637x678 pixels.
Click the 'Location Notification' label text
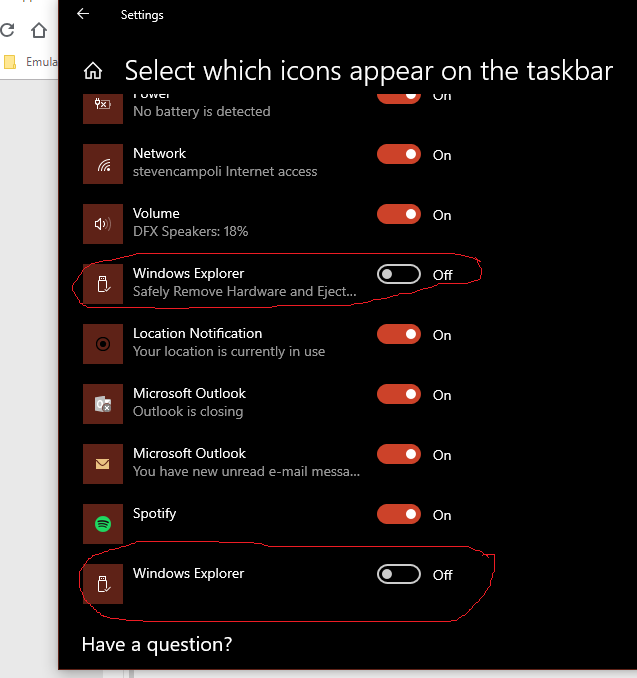(197, 333)
